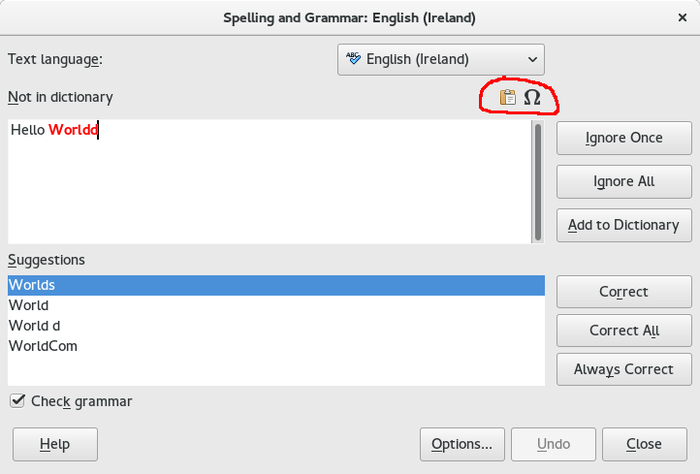700x474 pixels.
Task: Open the Options... dialog button
Action: (x=461, y=444)
